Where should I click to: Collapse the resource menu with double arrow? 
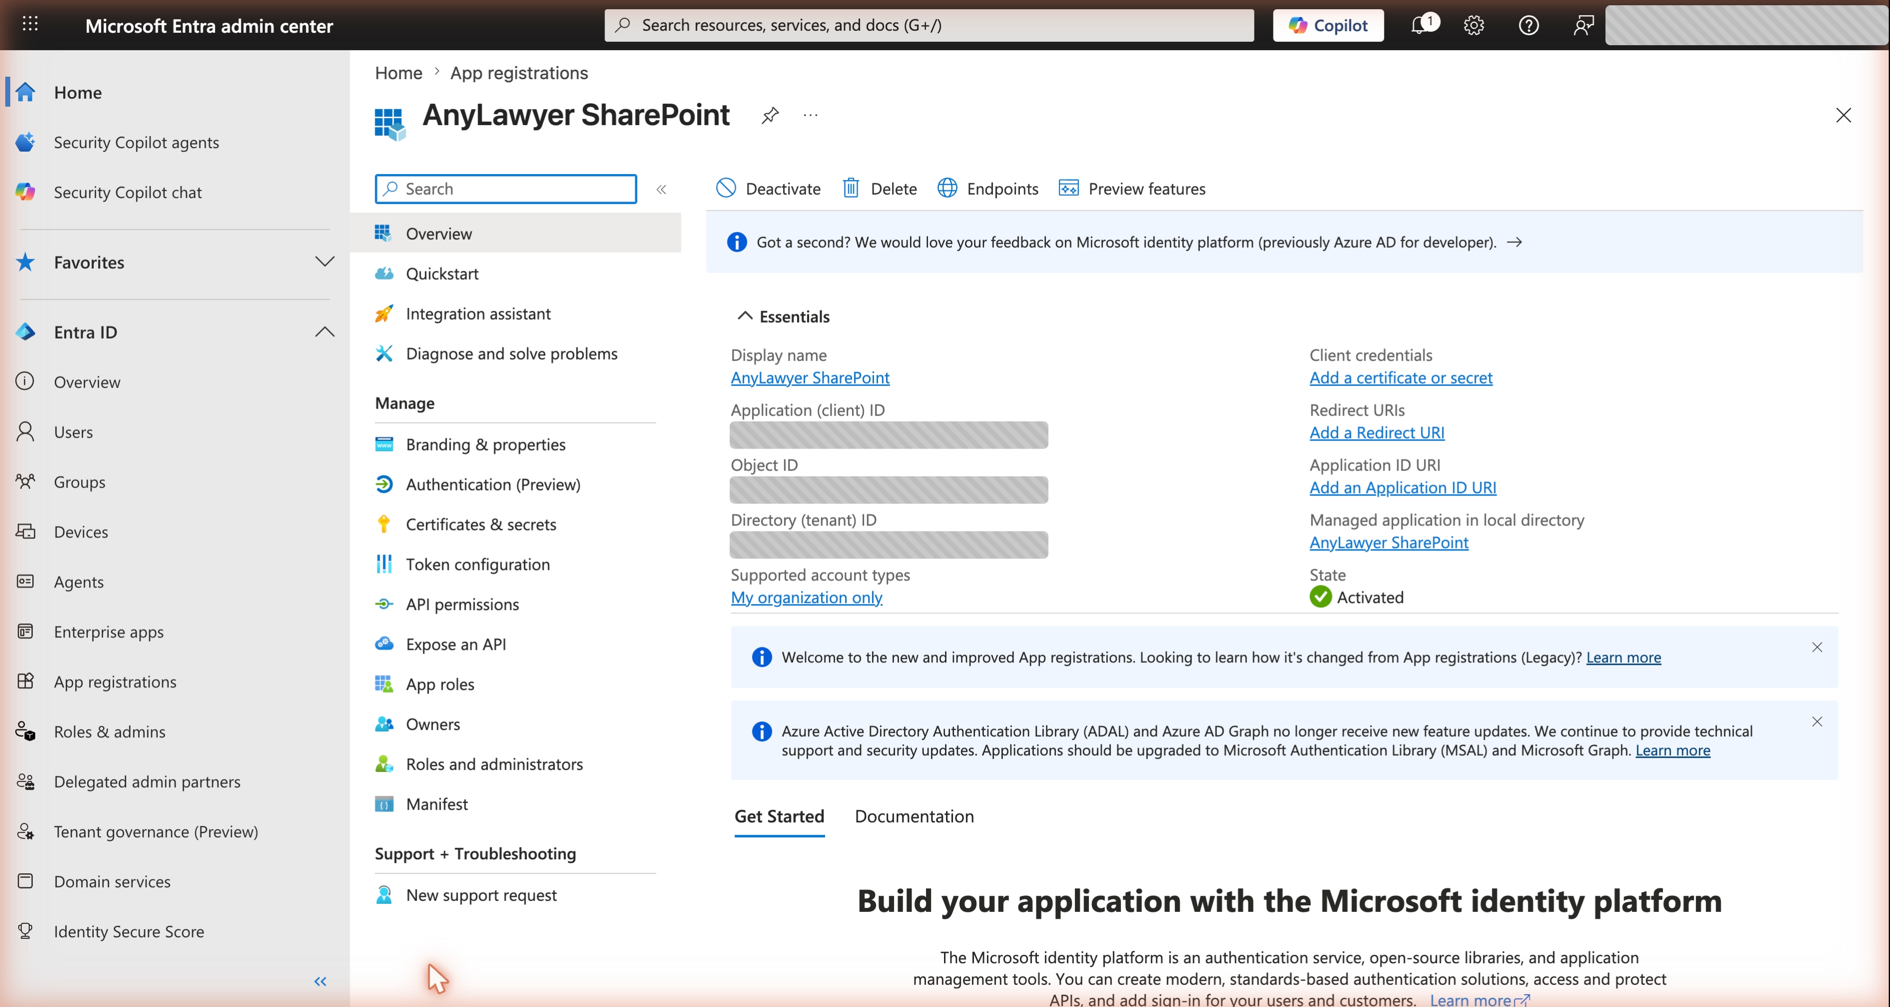click(661, 189)
